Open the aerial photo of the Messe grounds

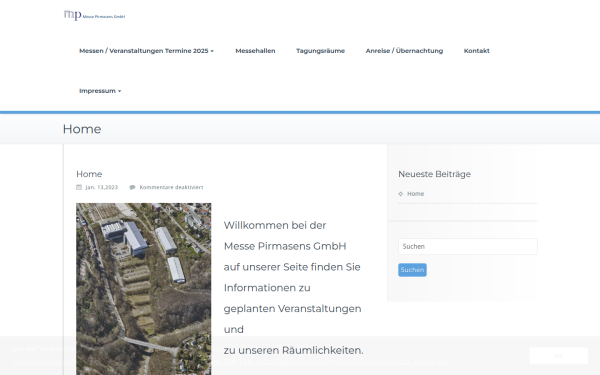coord(143,289)
